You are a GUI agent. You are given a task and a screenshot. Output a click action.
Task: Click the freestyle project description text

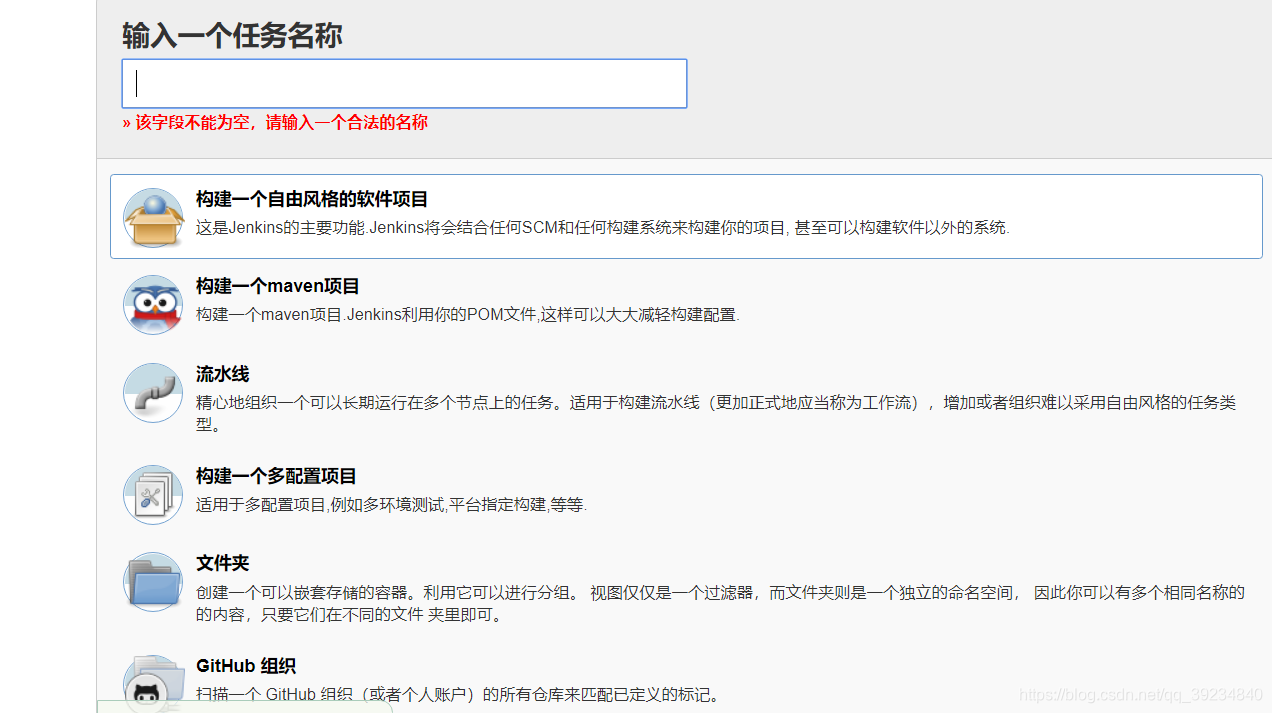(x=603, y=228)
